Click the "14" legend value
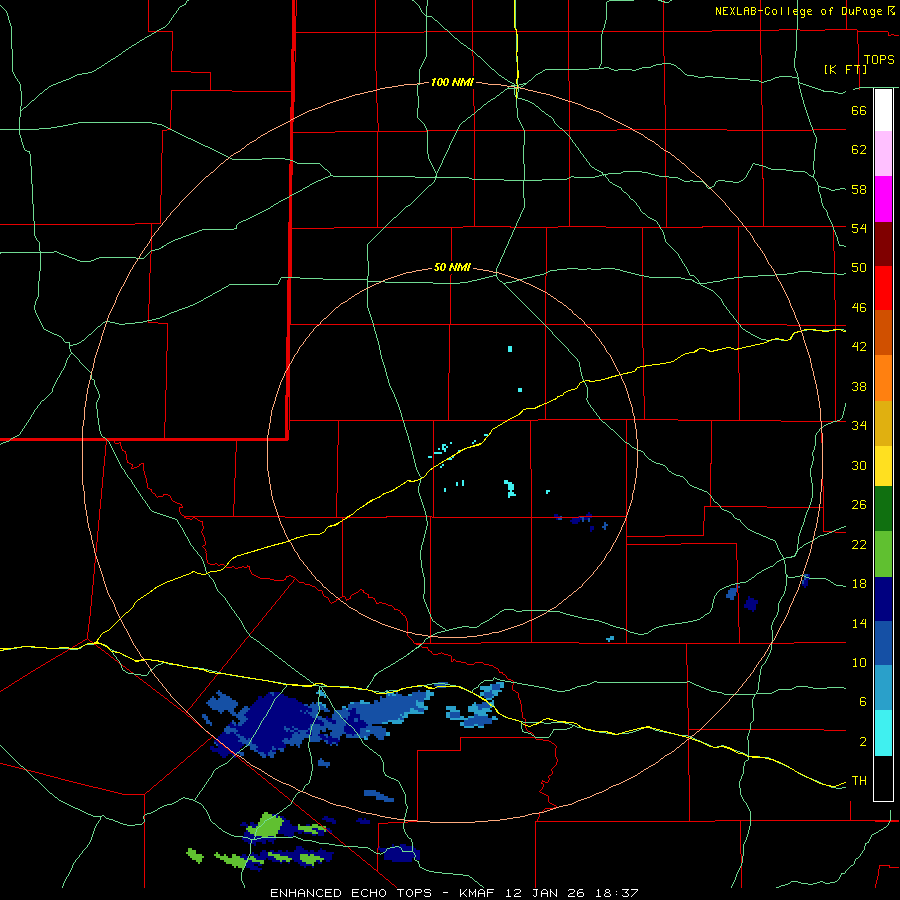This screenshot has height=900, width=900. click(859, 623)
